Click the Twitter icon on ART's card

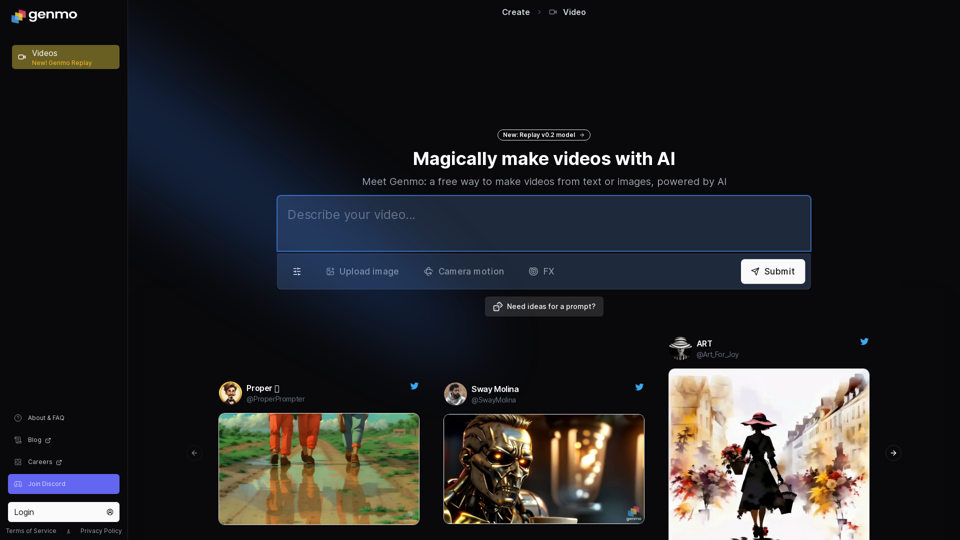click(x=864, y=342)
